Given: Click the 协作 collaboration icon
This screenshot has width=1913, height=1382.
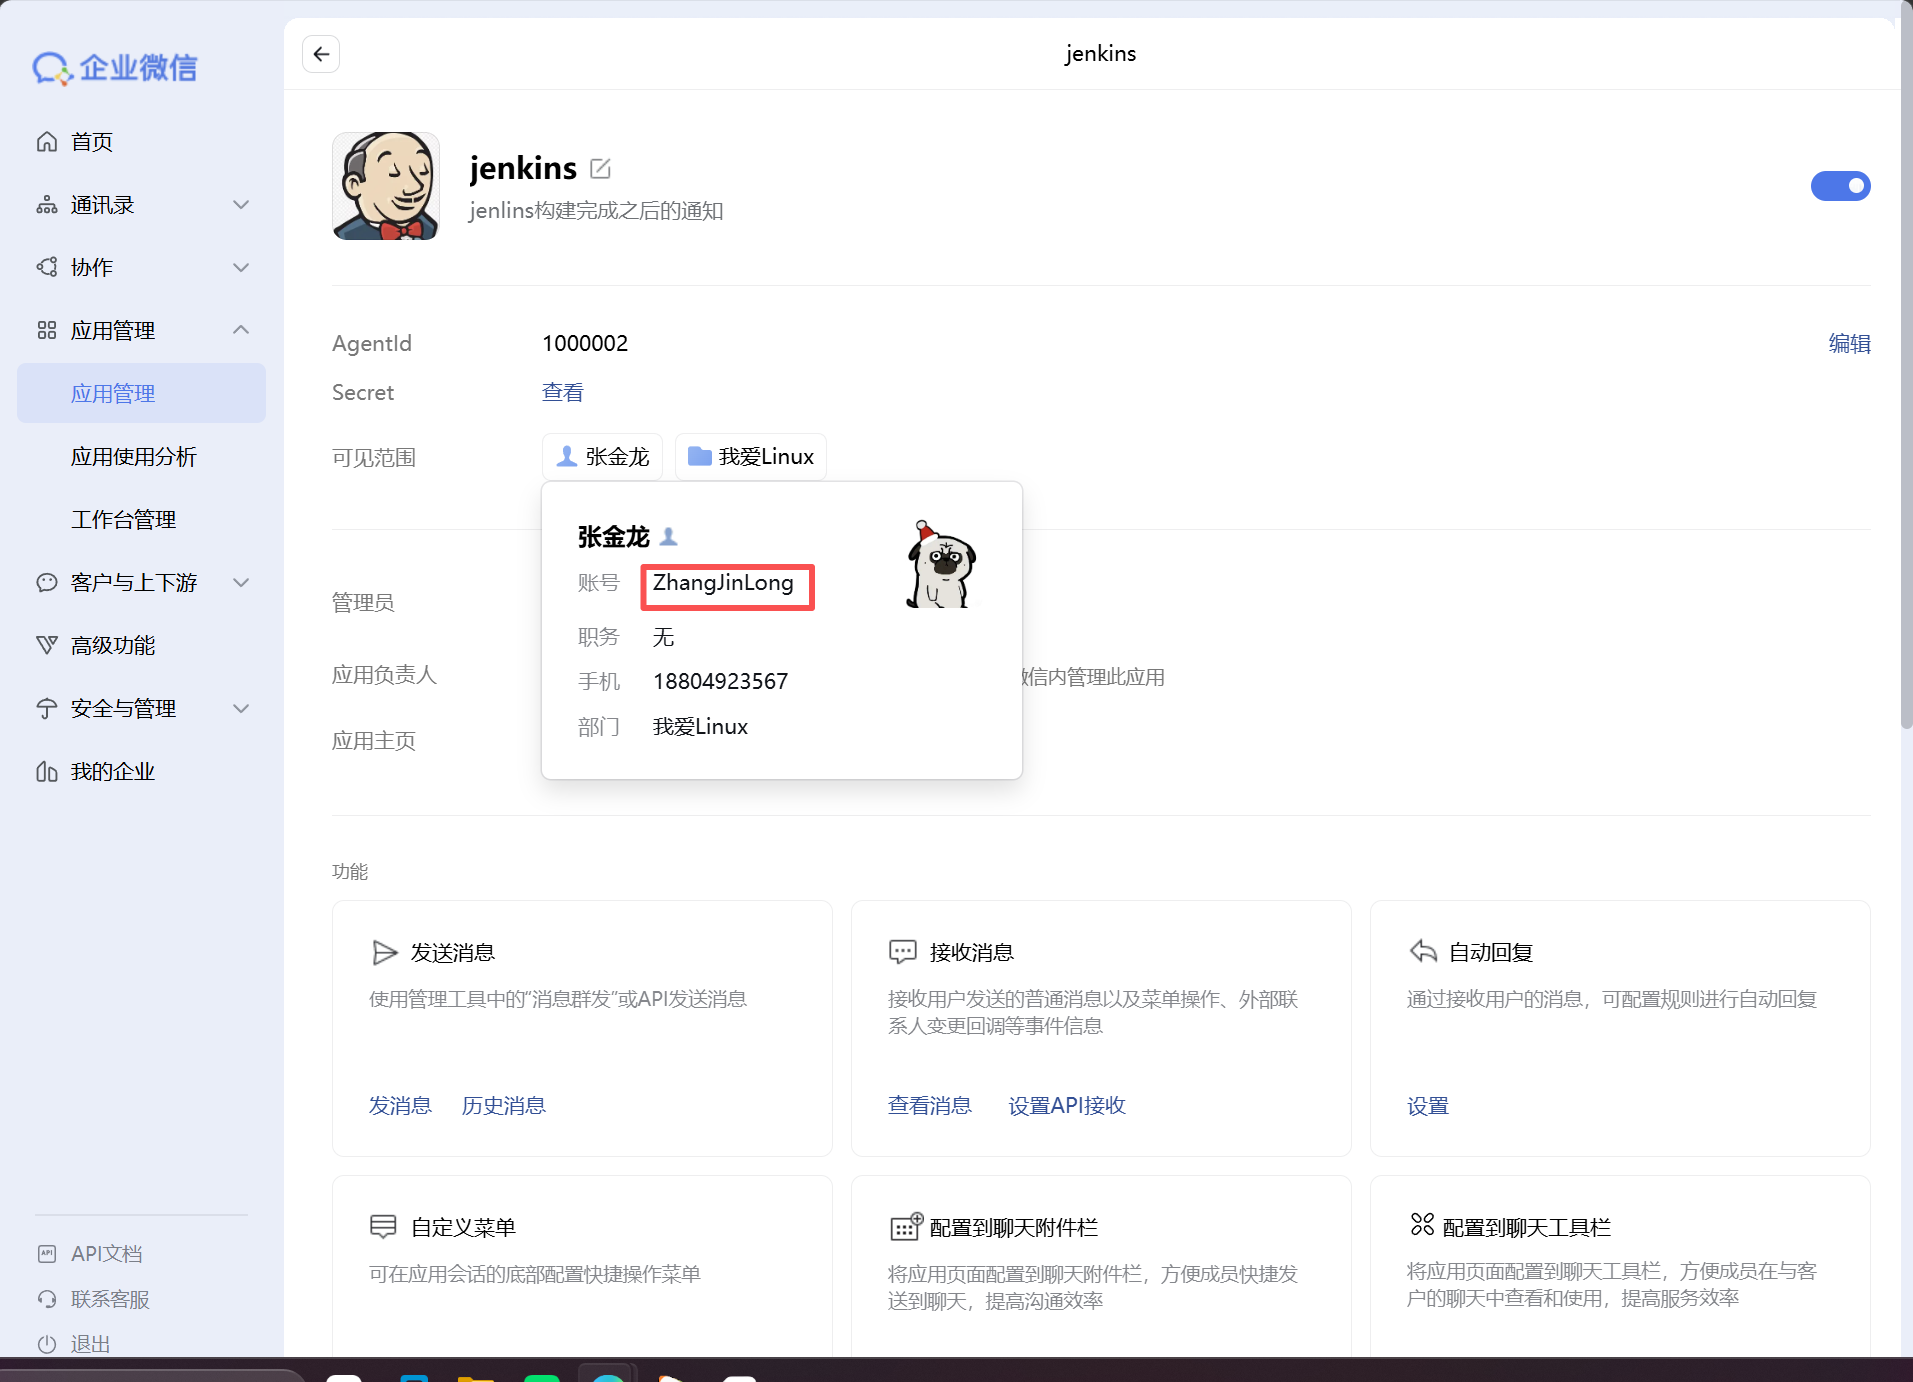Looking at the screenshot, I should click(x=47, y=268).
